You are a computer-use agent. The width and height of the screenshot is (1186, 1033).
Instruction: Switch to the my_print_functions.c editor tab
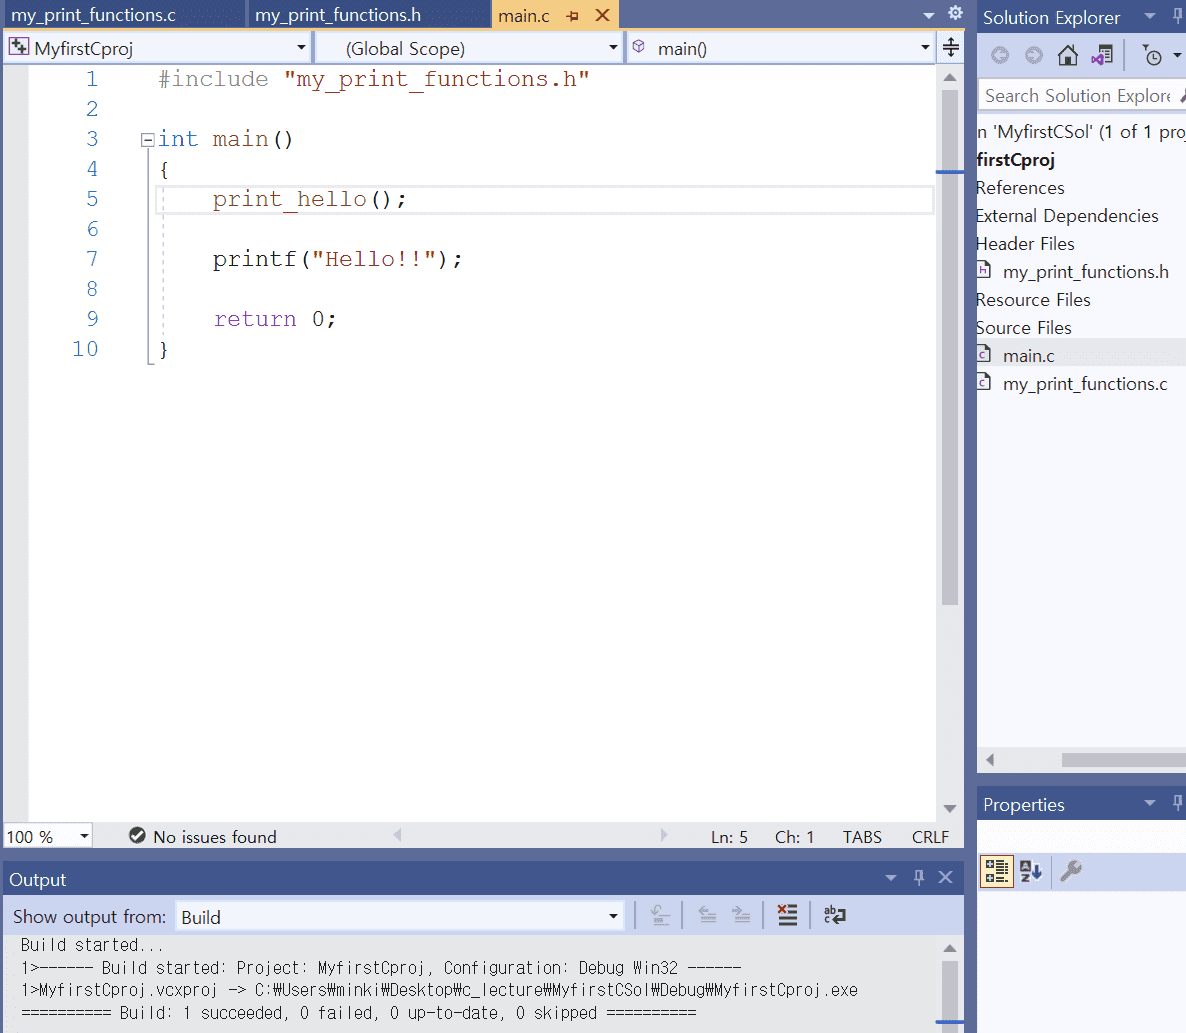pyautogui.click(x=123, y=15)
